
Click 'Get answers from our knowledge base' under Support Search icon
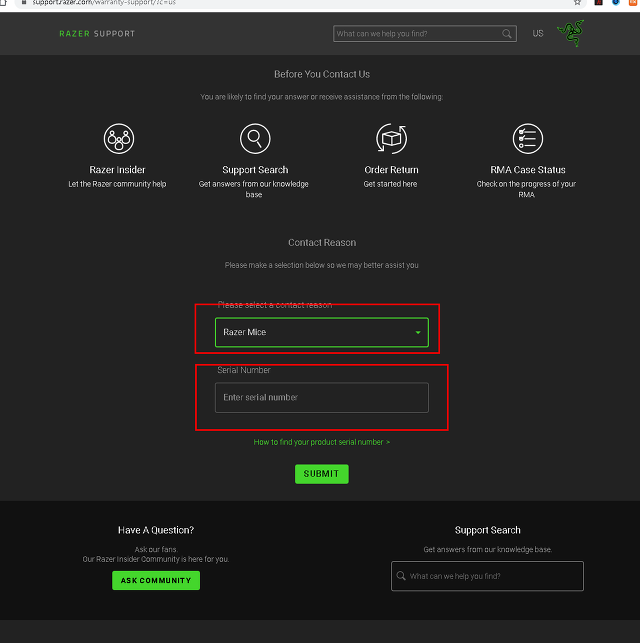254,189
